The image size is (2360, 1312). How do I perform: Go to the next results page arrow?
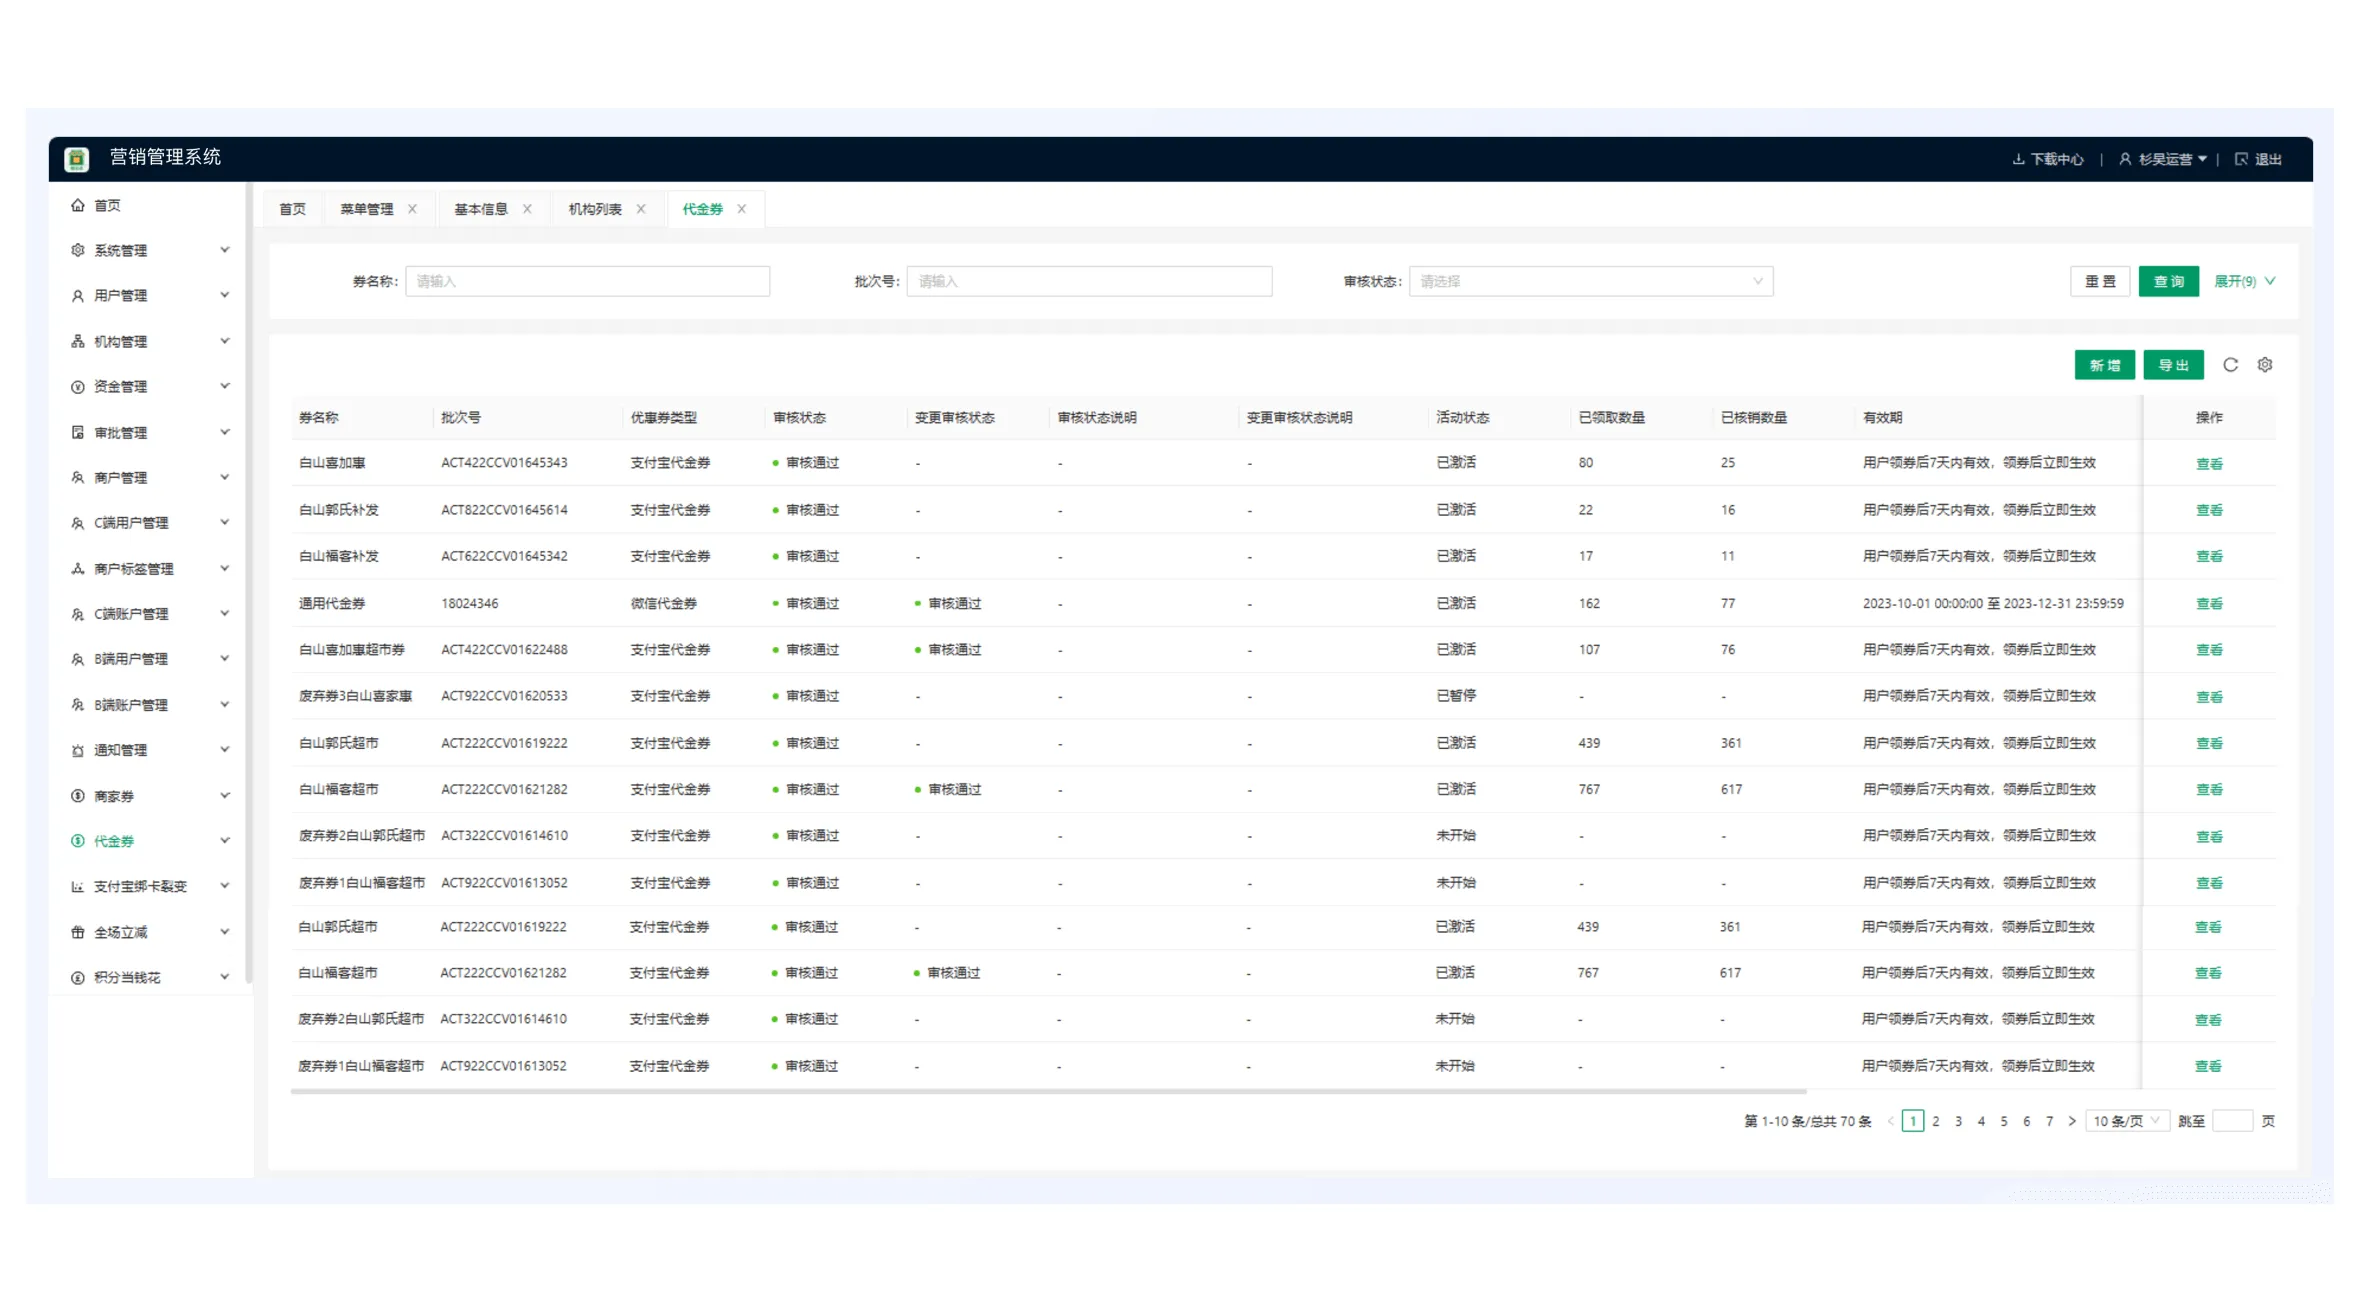pos(2072,1121)
